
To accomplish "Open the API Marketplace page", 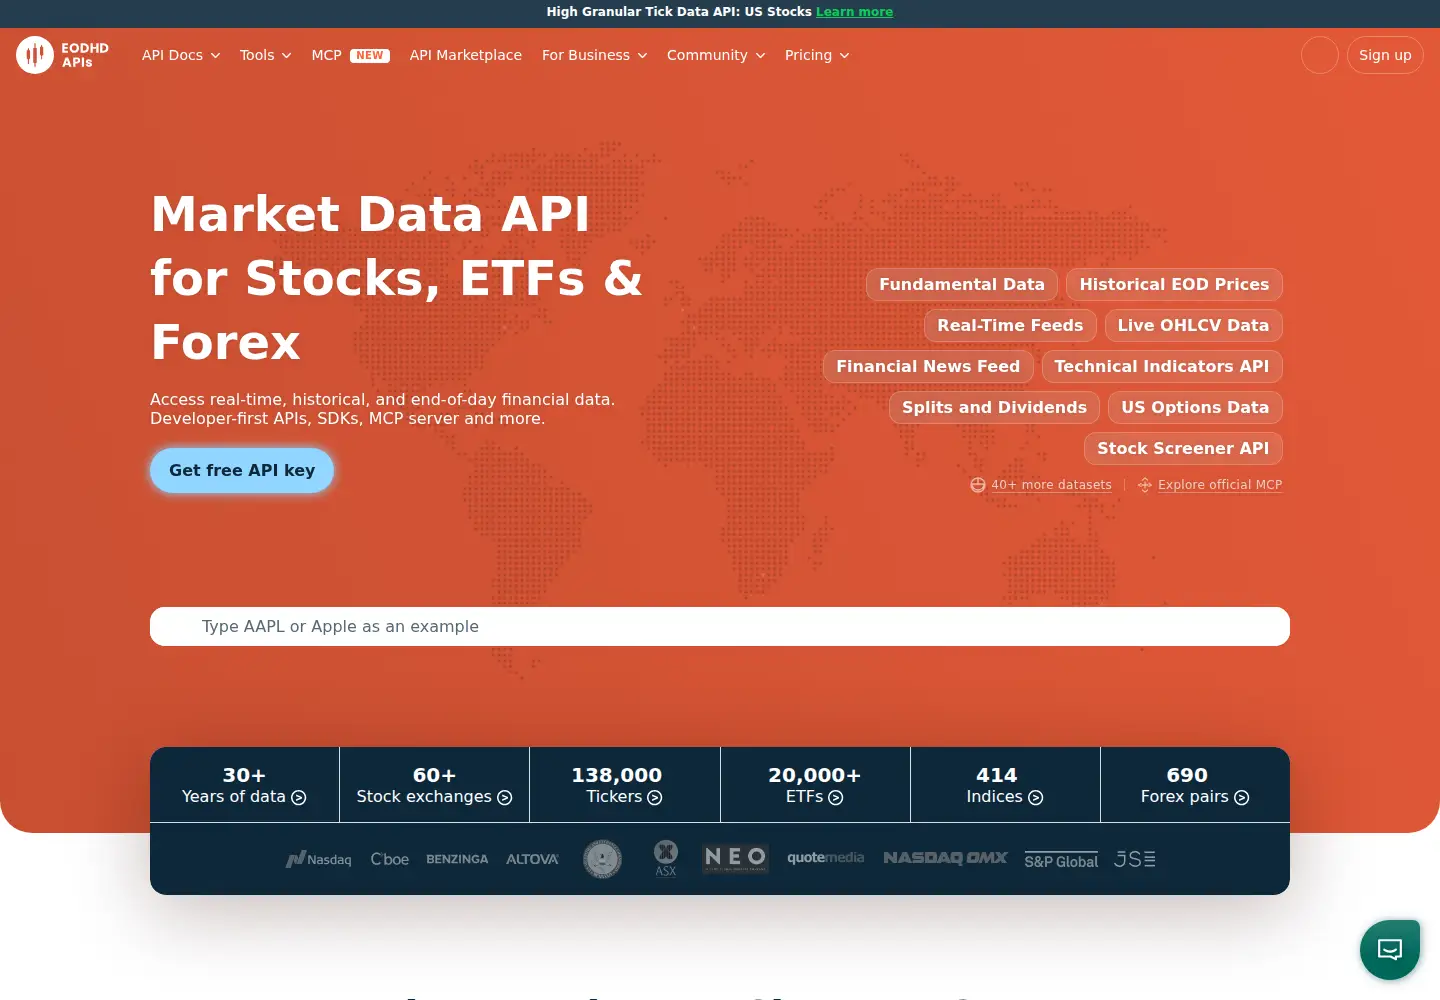I will (466, 55).
